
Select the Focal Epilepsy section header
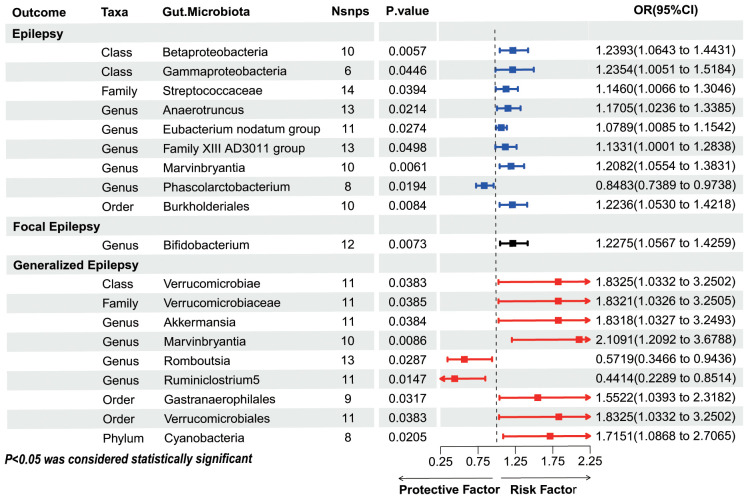click(x=56, y=227)
